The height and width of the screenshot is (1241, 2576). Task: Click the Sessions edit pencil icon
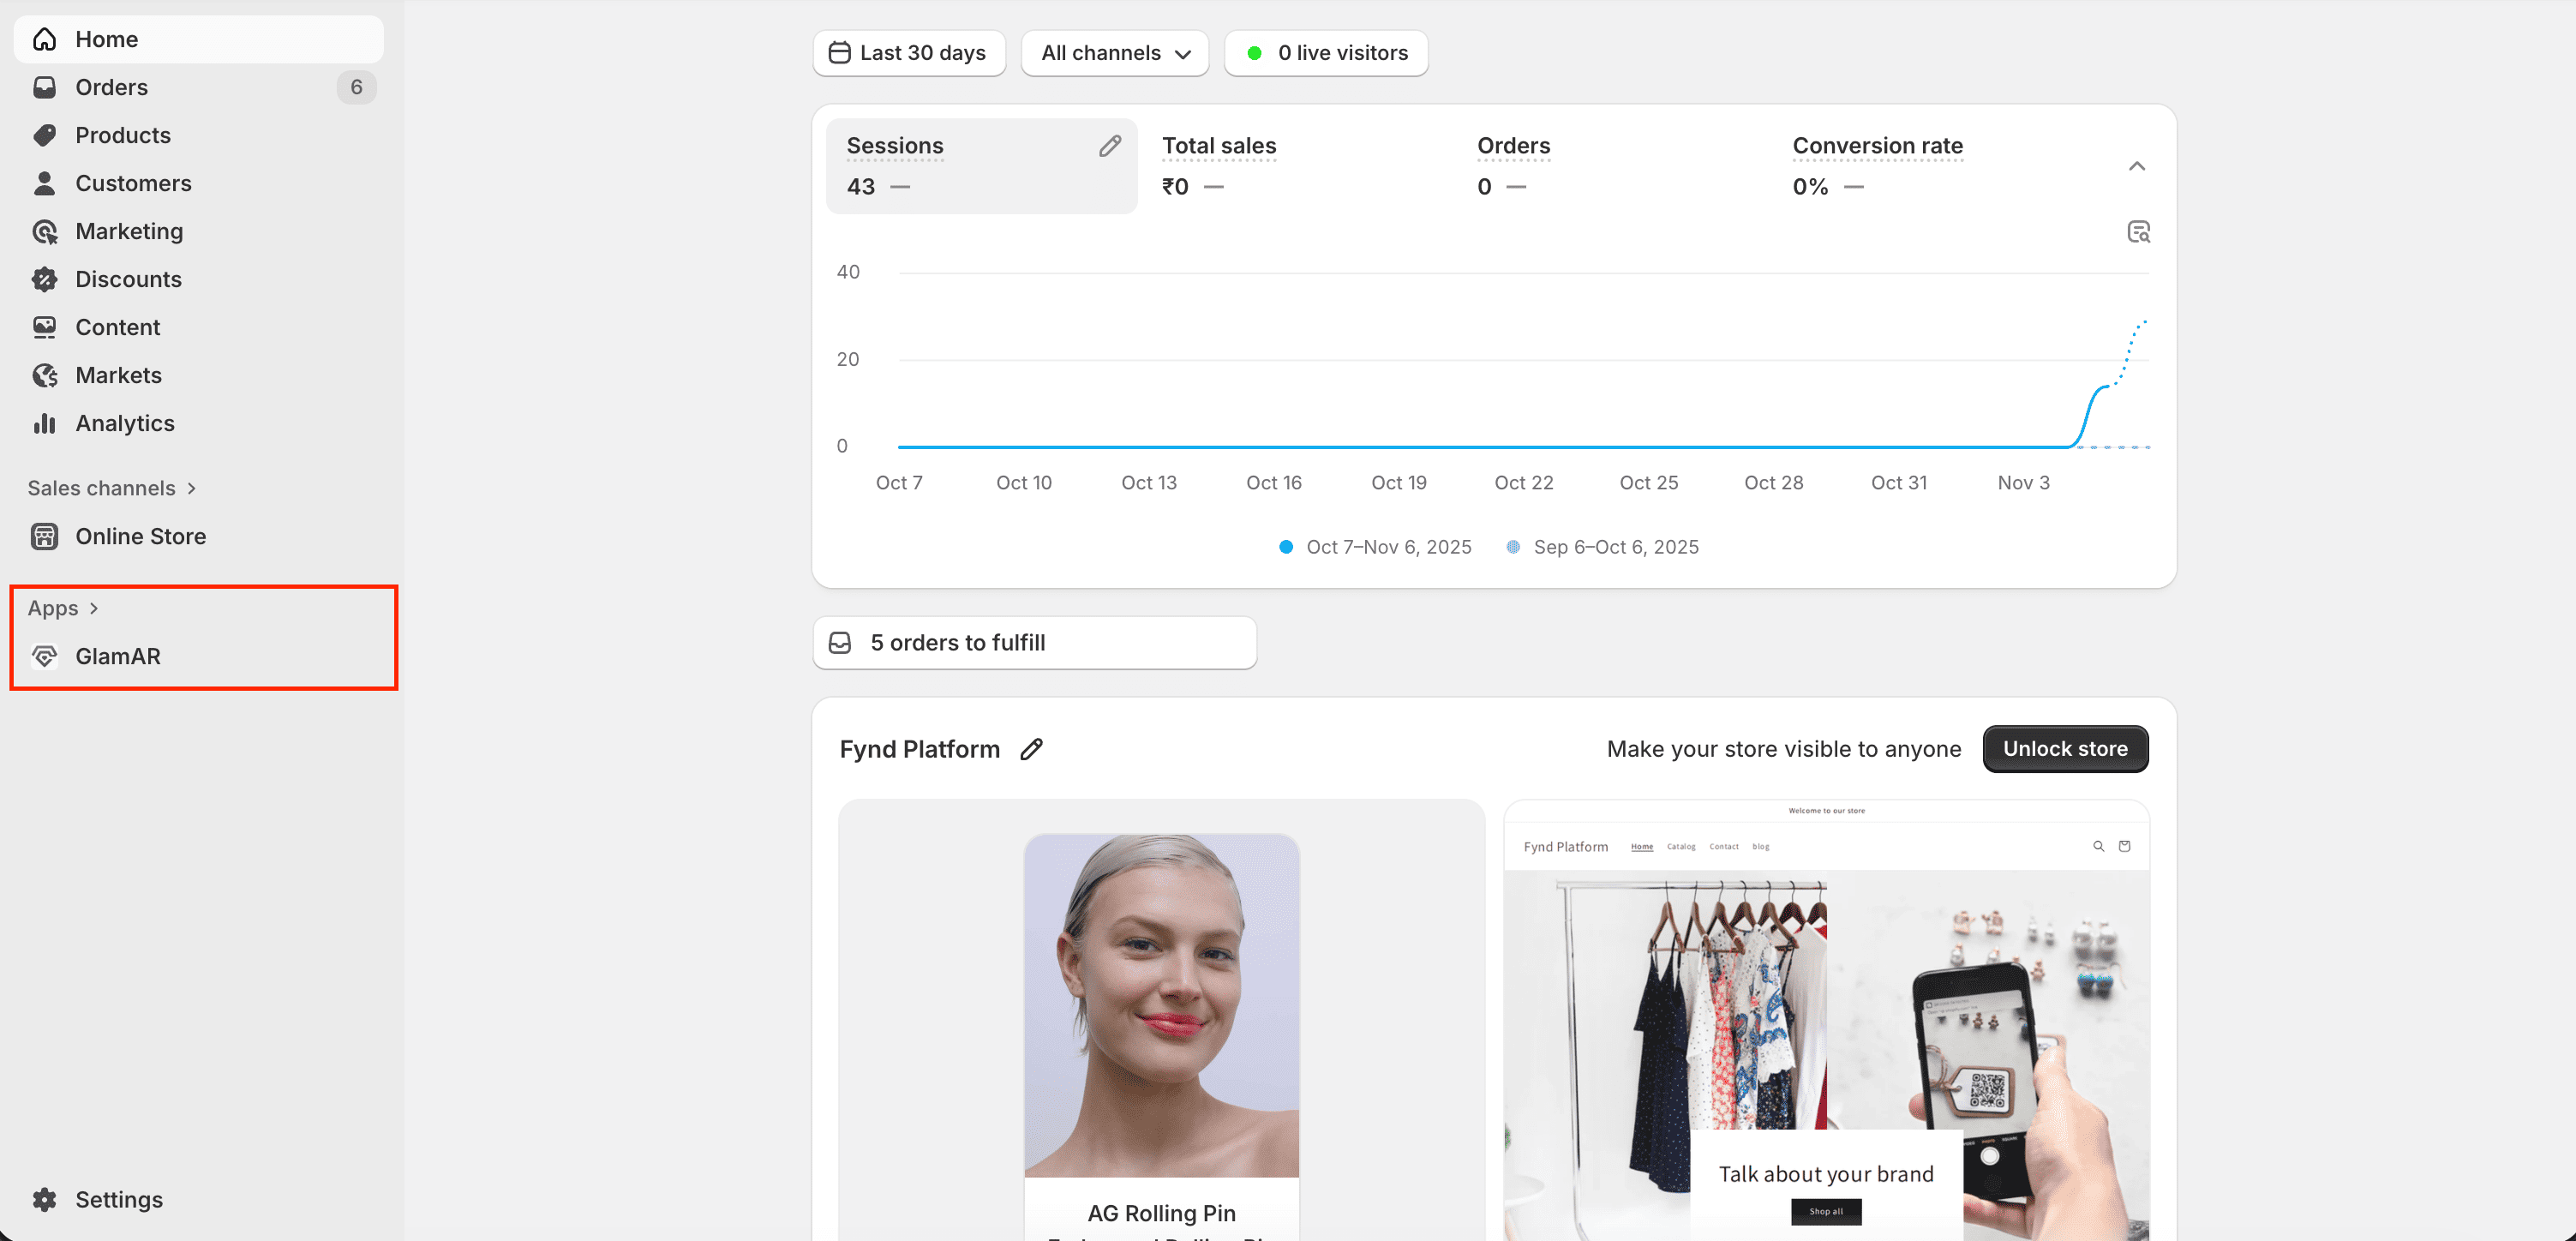coord(1109,146)
